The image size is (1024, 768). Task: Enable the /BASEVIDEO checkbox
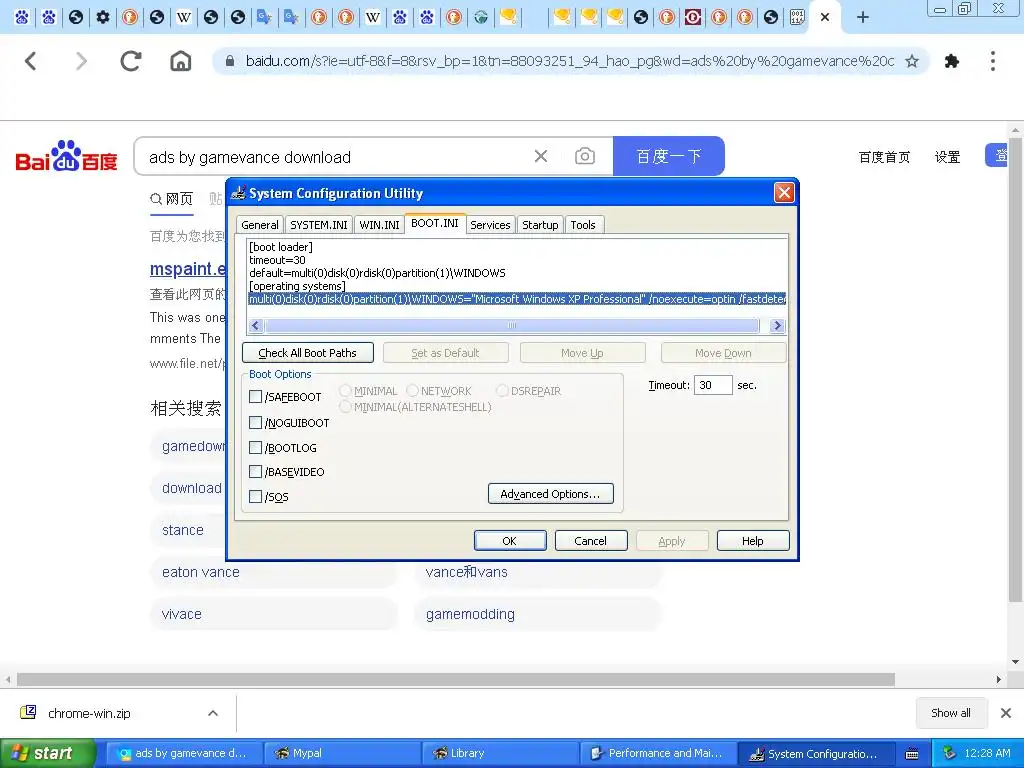click(x=255, y=472)
